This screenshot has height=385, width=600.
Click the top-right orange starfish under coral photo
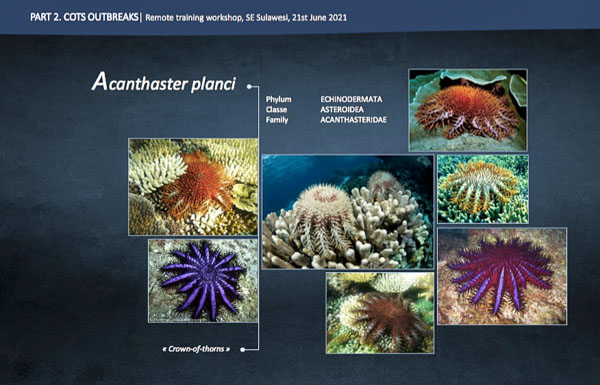pyautogui.click(x=468, y=110)
